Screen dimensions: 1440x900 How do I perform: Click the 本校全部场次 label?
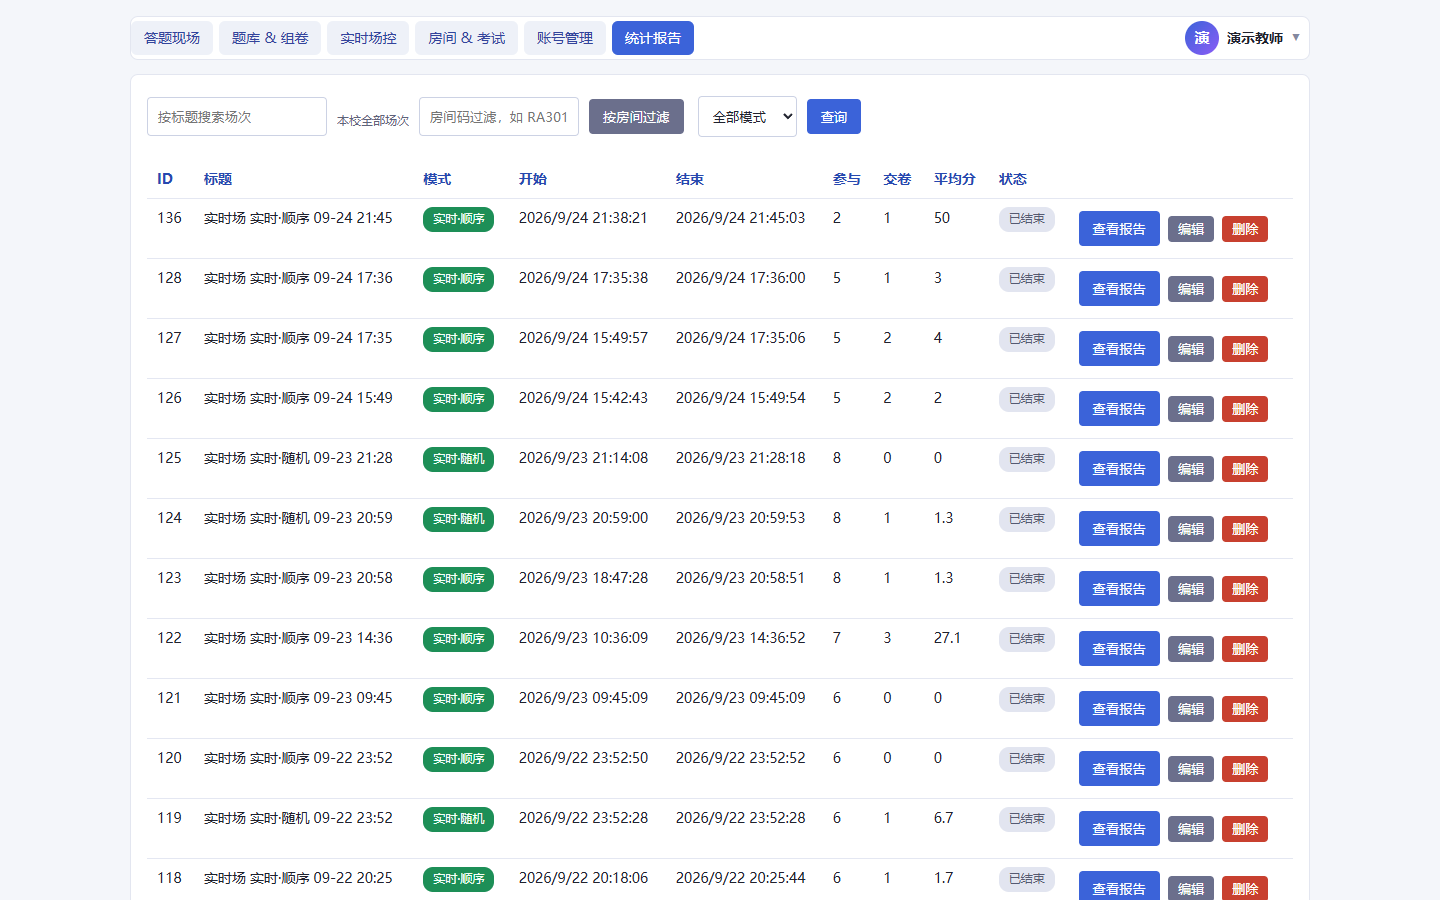(373, 121)
